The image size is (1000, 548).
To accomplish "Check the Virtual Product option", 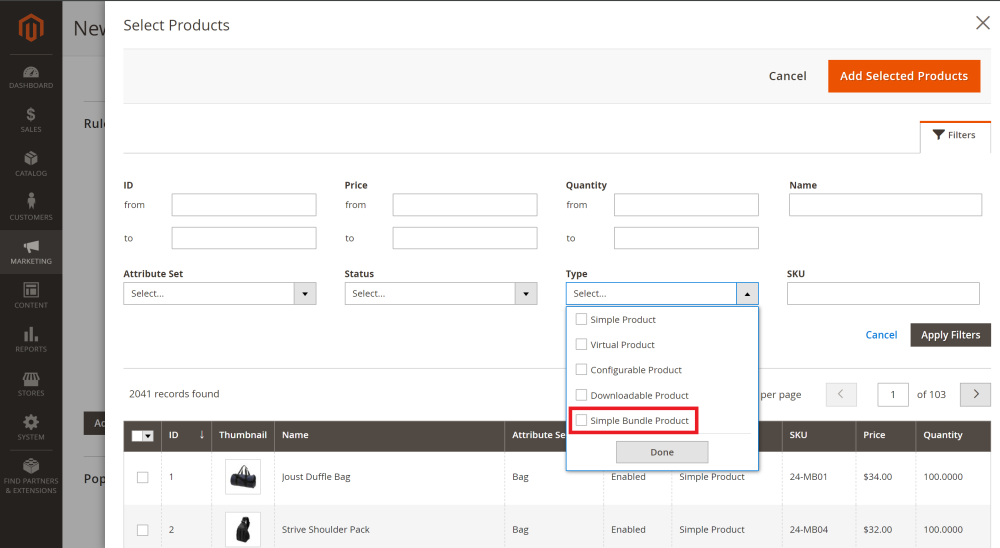I will [581, 344].
